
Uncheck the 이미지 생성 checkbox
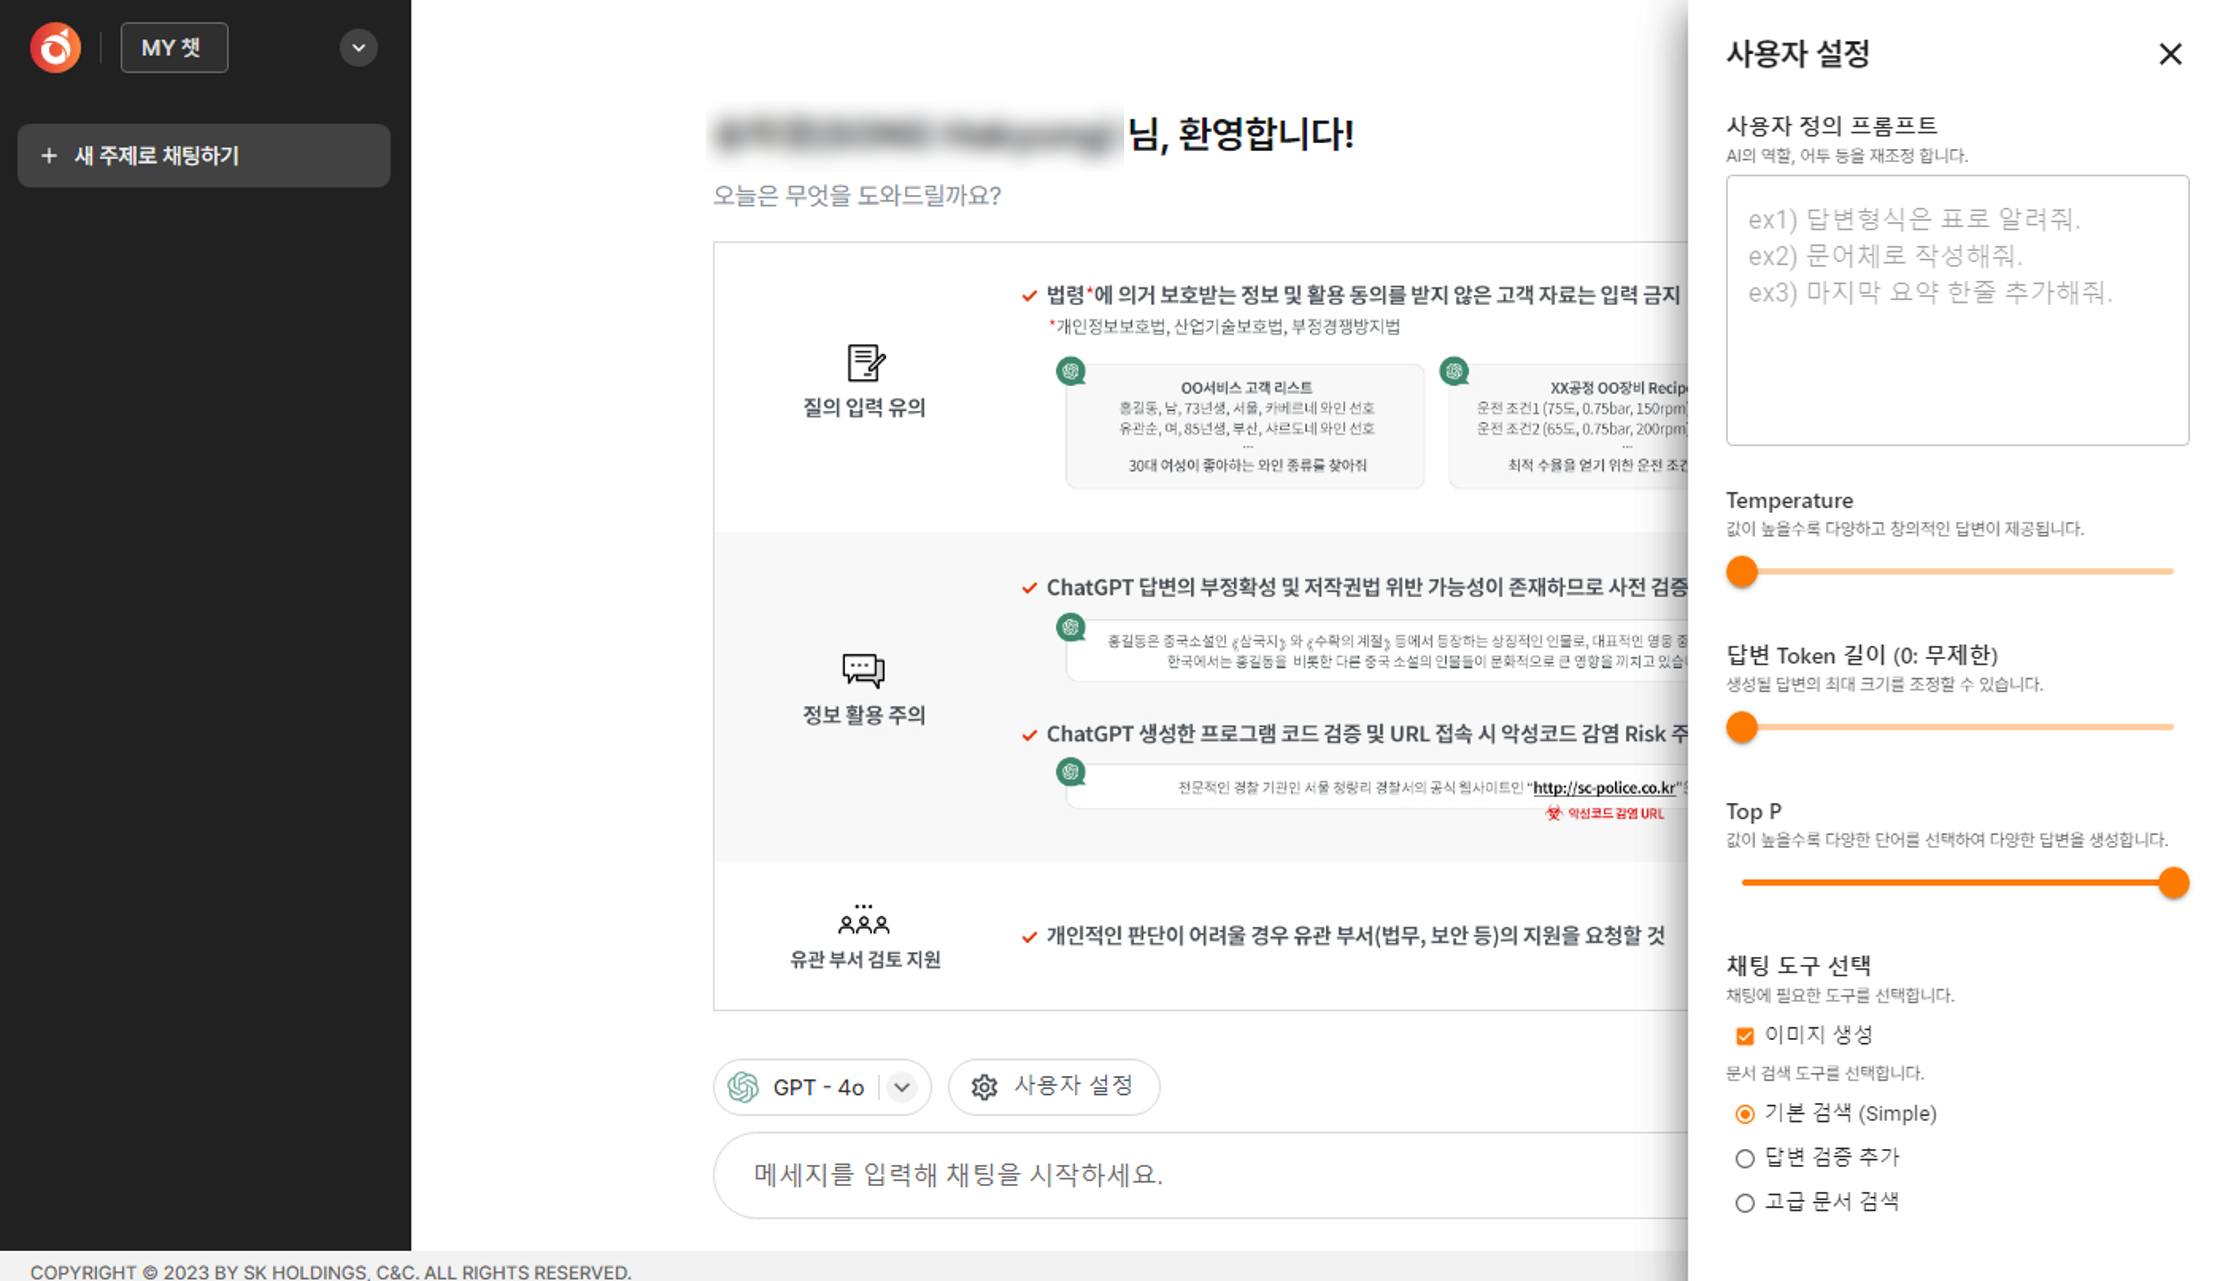coord(1745,1036)
